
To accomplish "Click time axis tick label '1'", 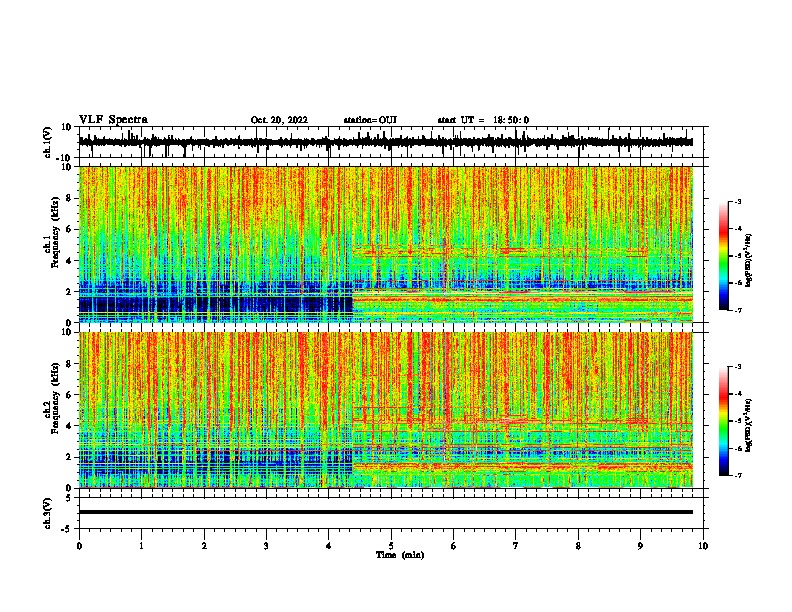I will click(141, 546).
